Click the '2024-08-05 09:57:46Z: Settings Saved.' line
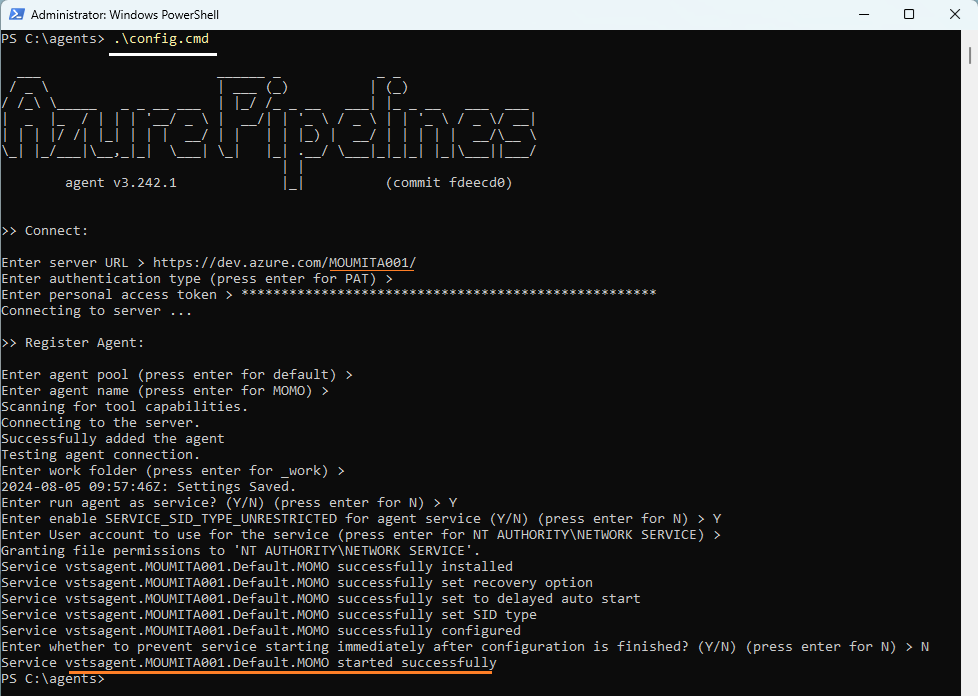 (148, 486)
